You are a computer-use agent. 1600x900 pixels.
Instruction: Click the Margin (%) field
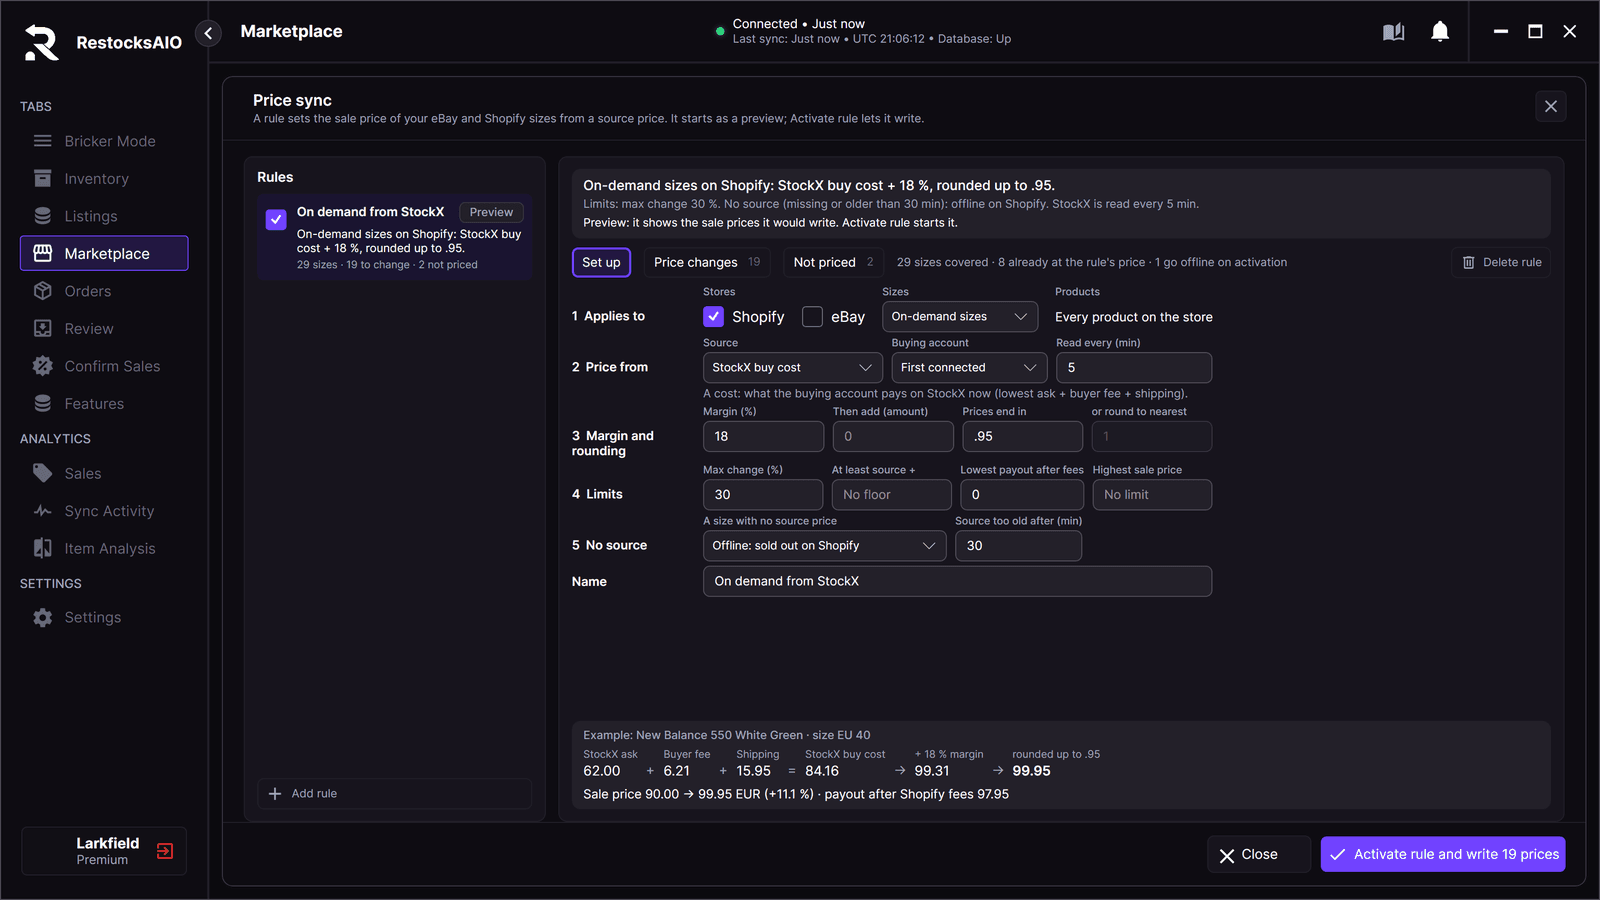click(763, 437)
